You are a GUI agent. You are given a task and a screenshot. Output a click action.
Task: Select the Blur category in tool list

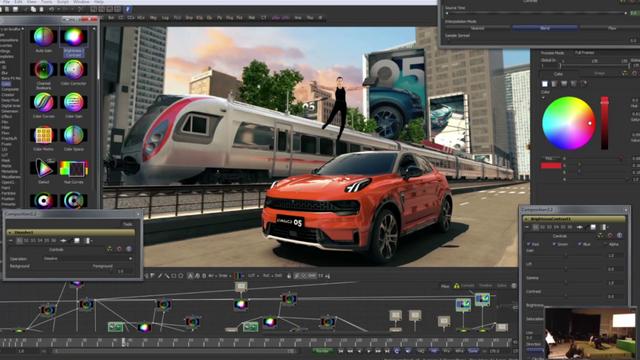coord(6,73)
